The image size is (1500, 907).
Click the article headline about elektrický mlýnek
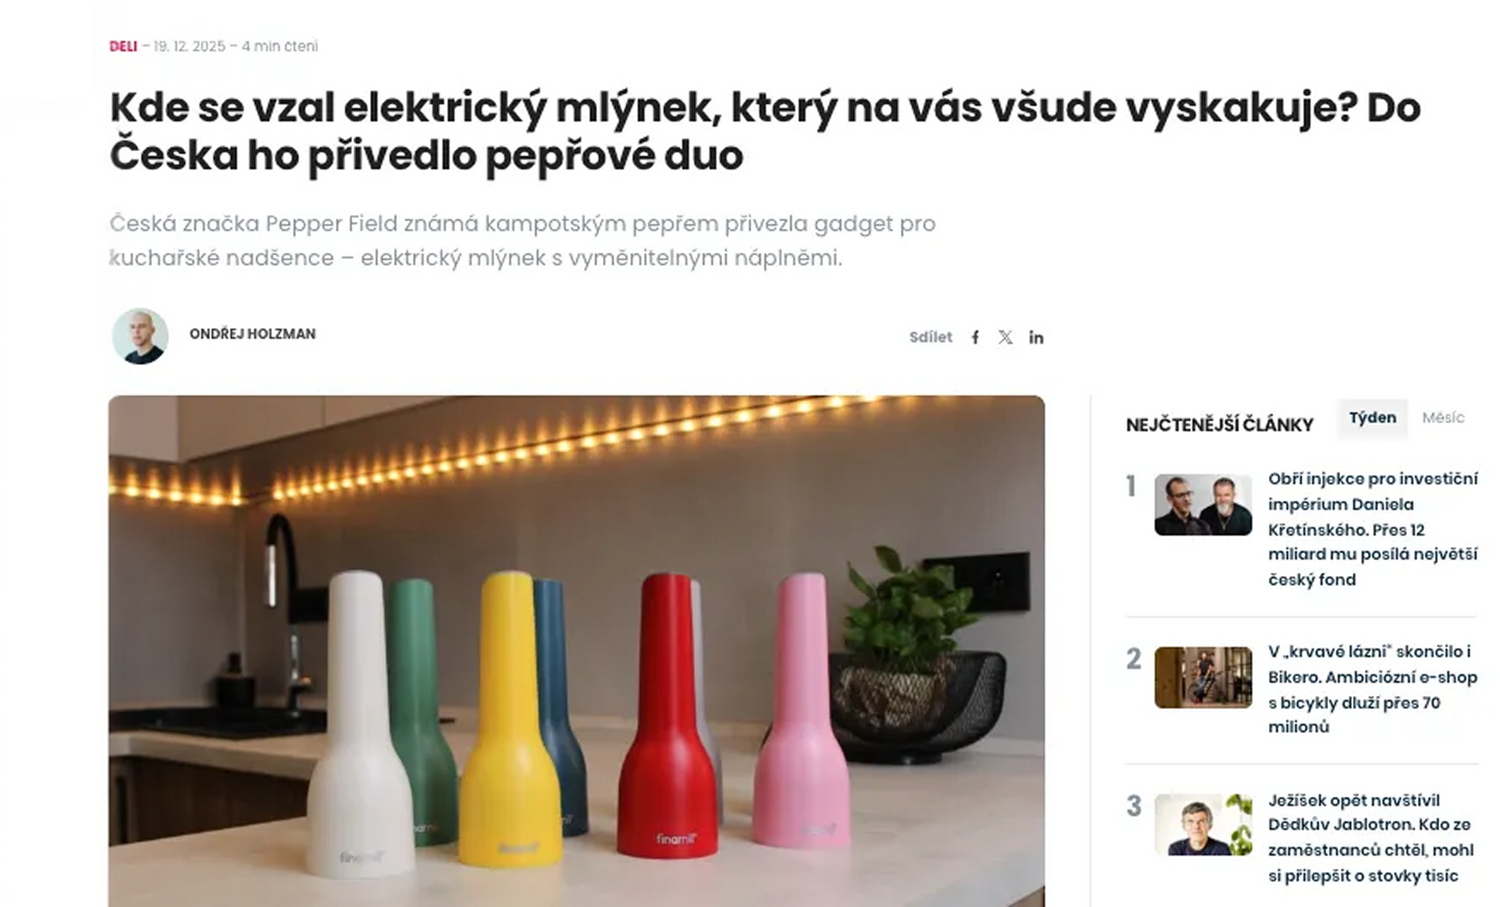[x=765, y=131]
